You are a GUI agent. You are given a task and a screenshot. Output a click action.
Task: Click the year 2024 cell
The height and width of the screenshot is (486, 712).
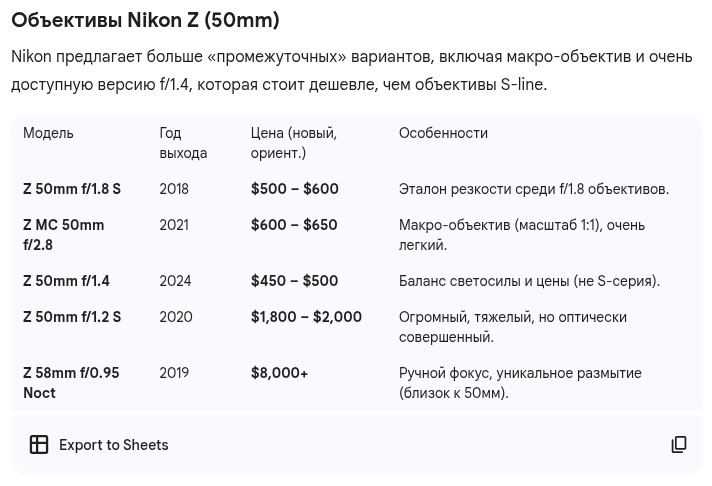point(175,281)
